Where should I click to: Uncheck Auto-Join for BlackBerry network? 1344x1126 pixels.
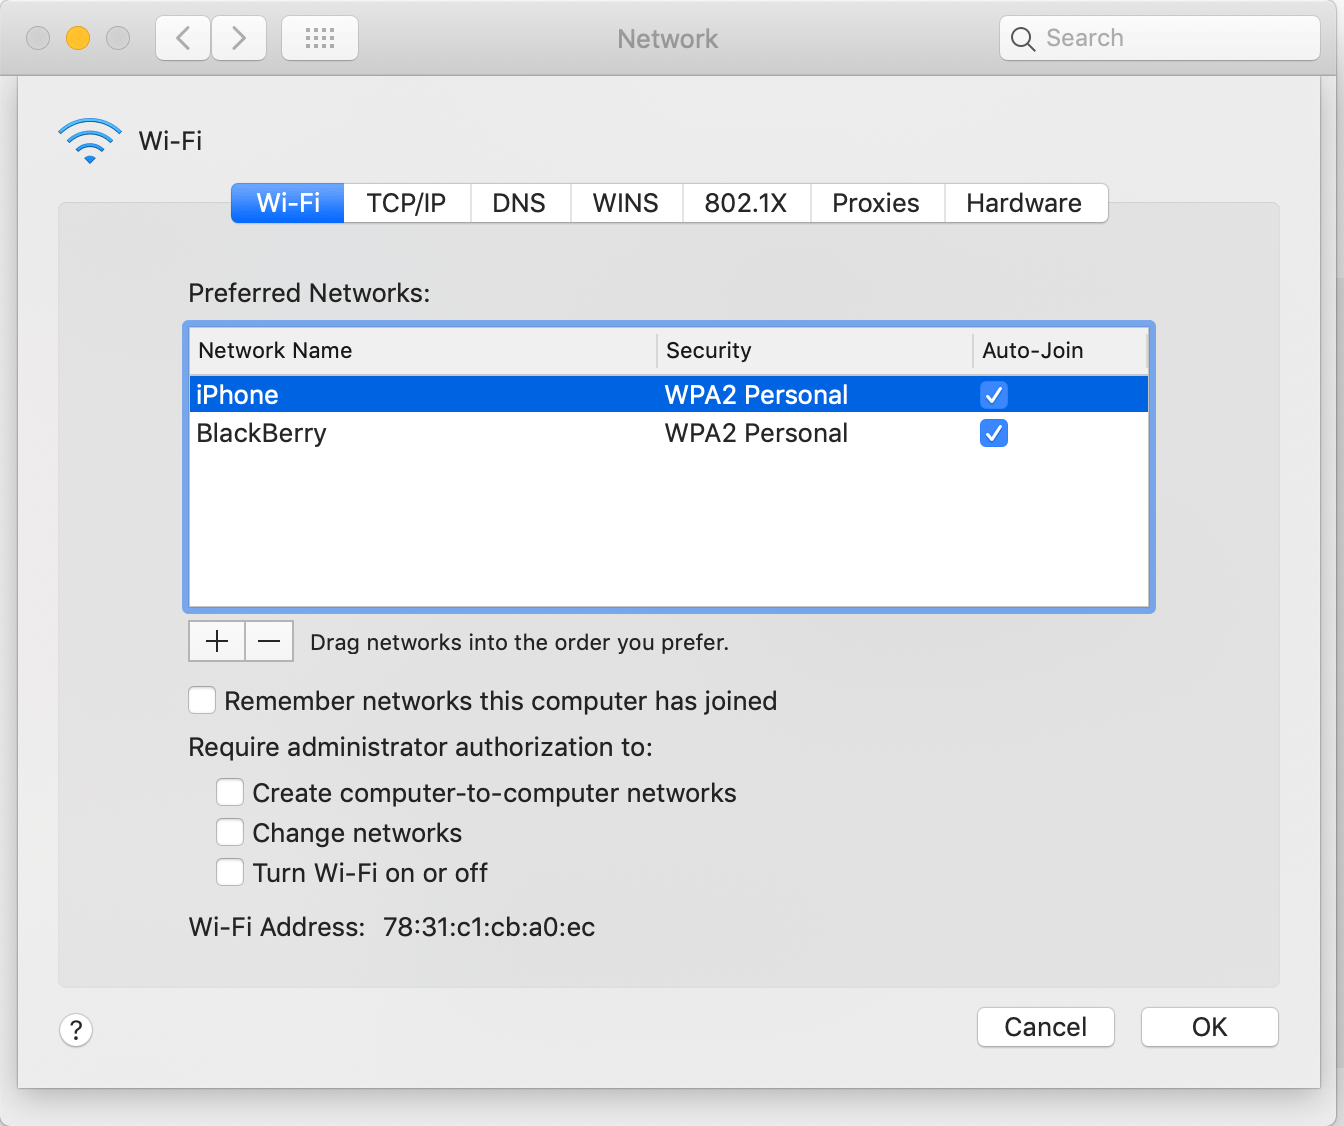click(x=993, y=433)
